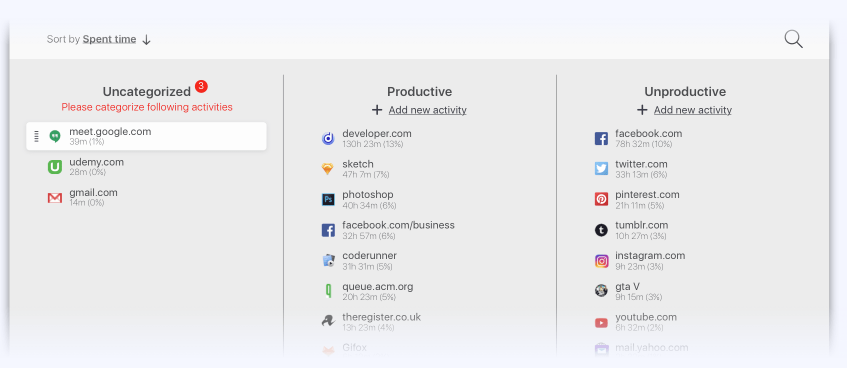The image size is (847, 368).
Task: Click the Tumblr black icon
Action: 601,231
